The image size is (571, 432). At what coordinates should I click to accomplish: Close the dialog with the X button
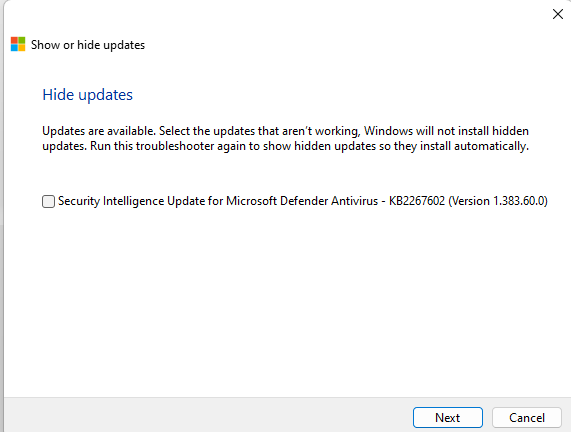click(558, 14)
